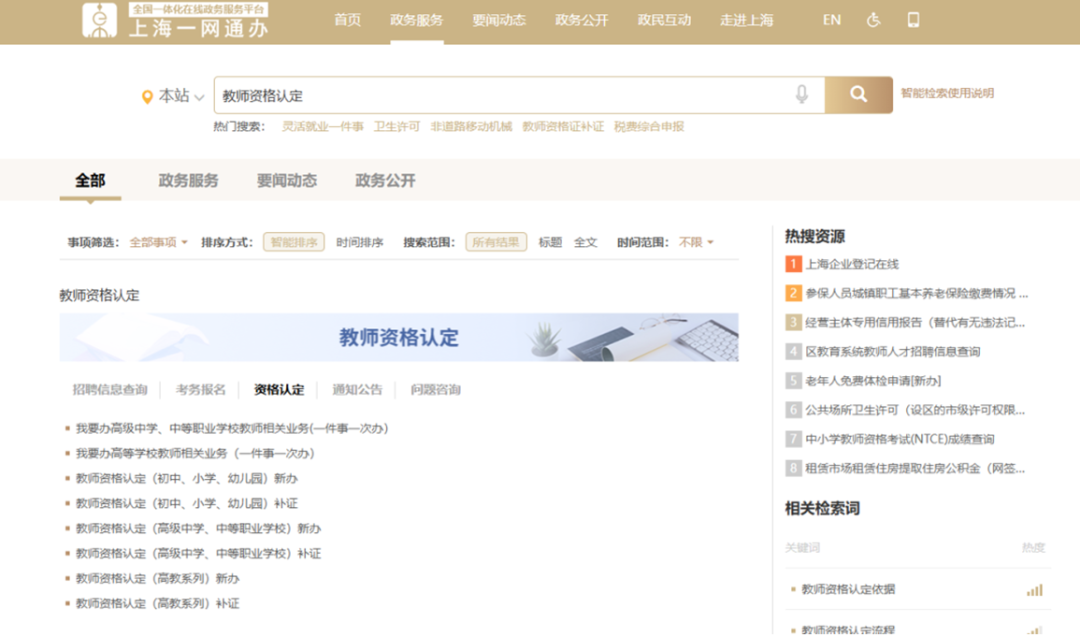The width and height of the screenshot is (1080, 637).
Task: Click the location pin icon beside 本站
Action: point(148,97)
